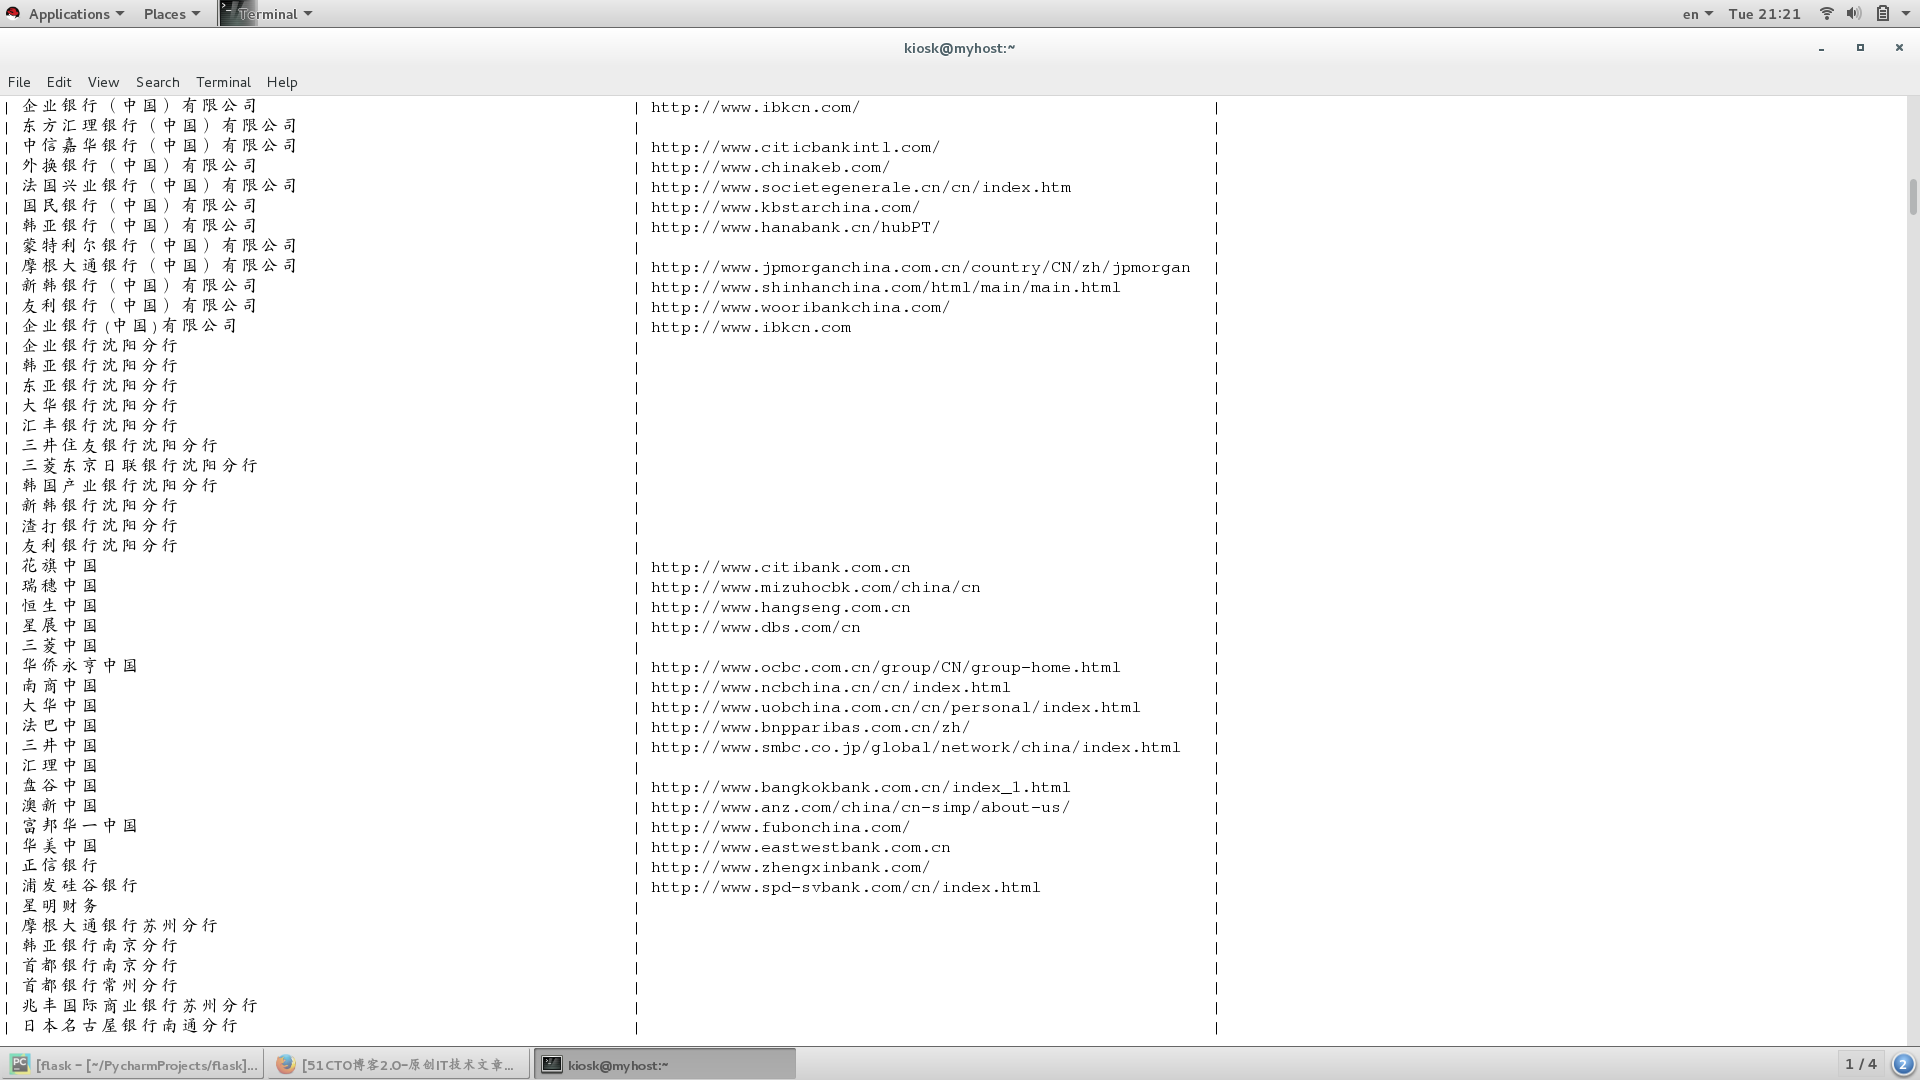Minimize the terminal window

1821,48
